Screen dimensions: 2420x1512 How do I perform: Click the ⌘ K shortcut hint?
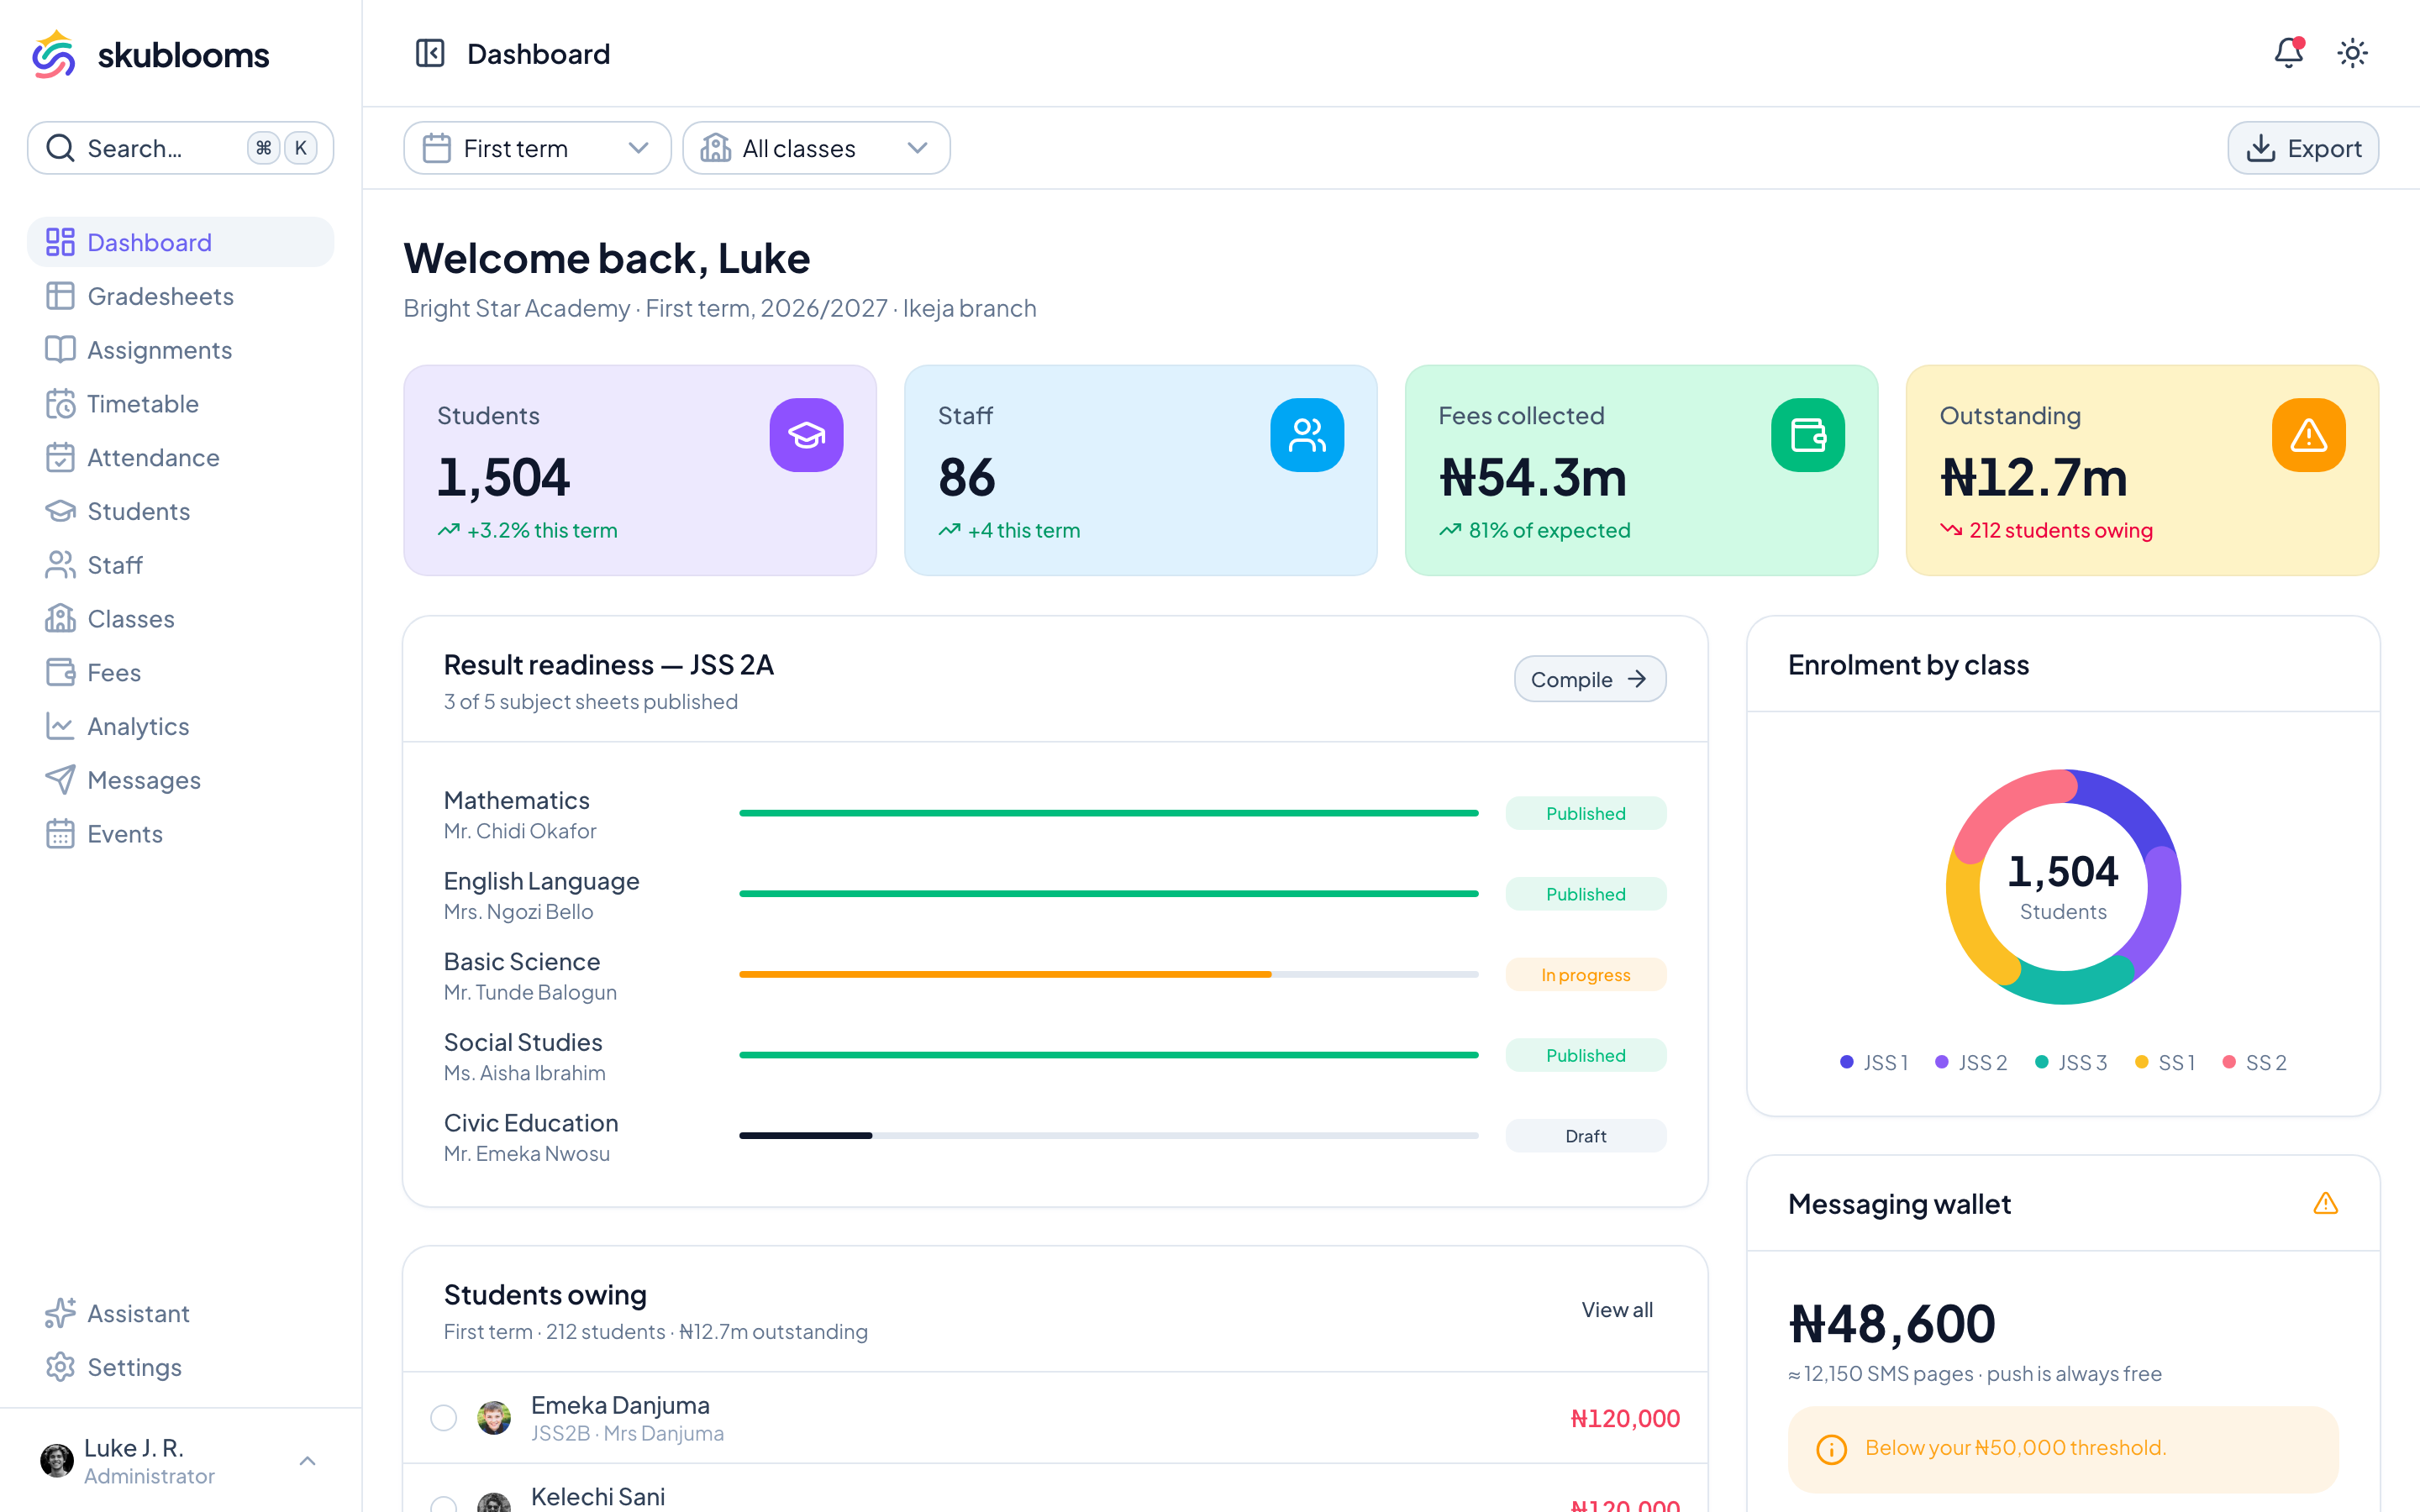(282, 148)
